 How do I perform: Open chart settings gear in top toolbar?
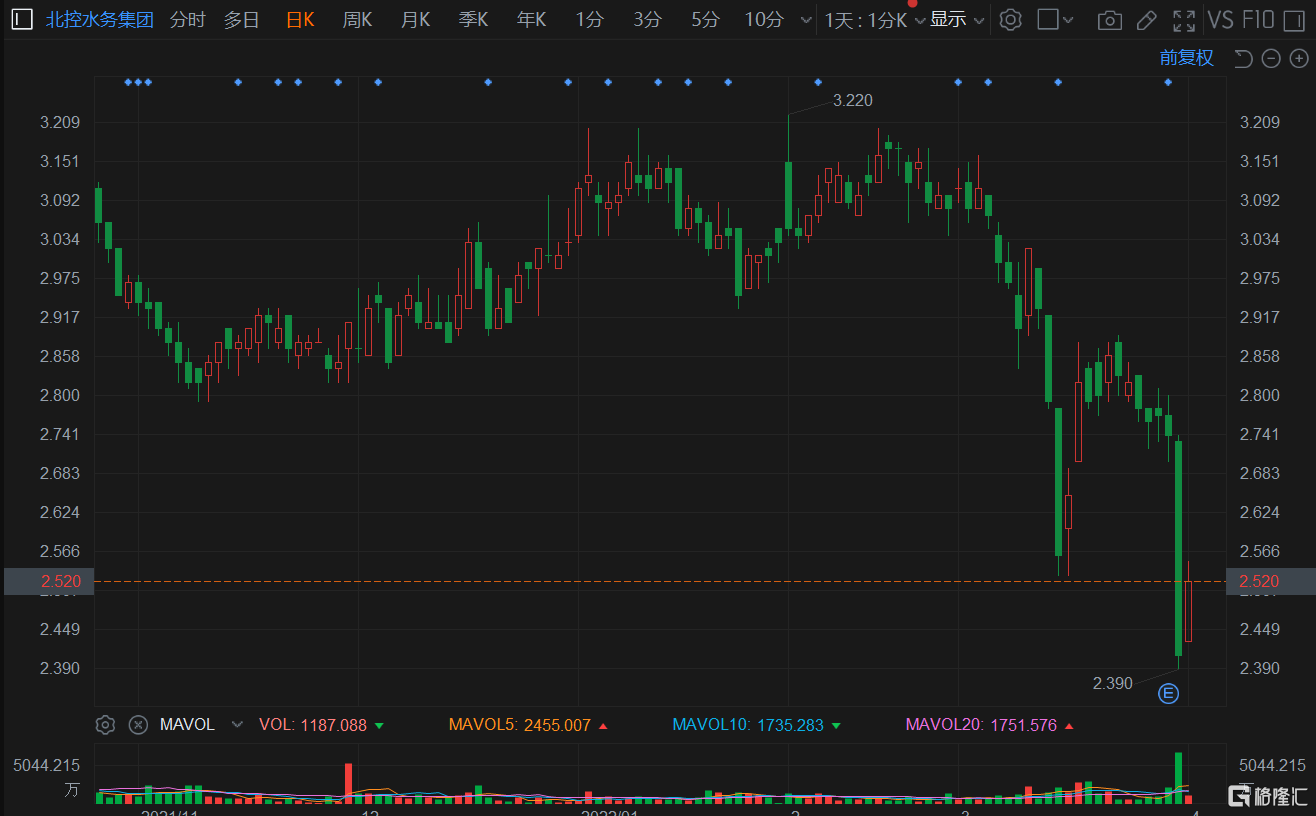tap(1011, 20)
